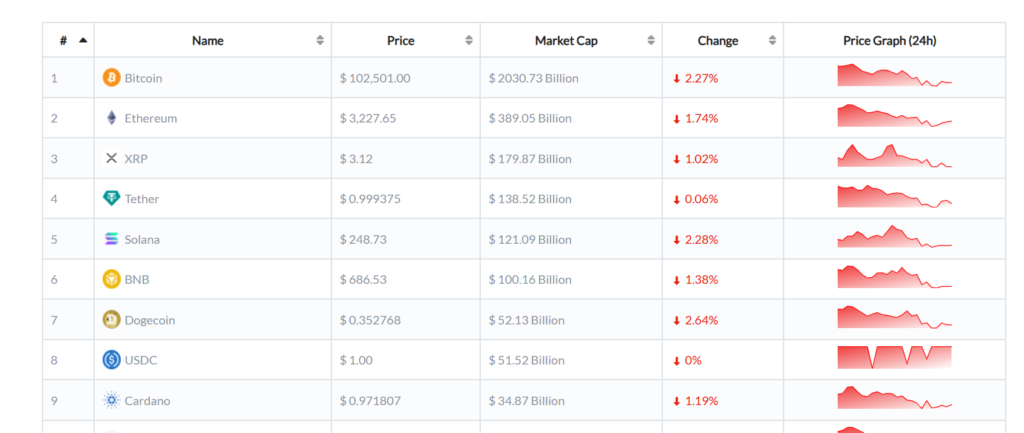The image size is (1024, 433).
Task: Click Dogecoin's red down-arrow change icon
Action: tap(677, 321)
